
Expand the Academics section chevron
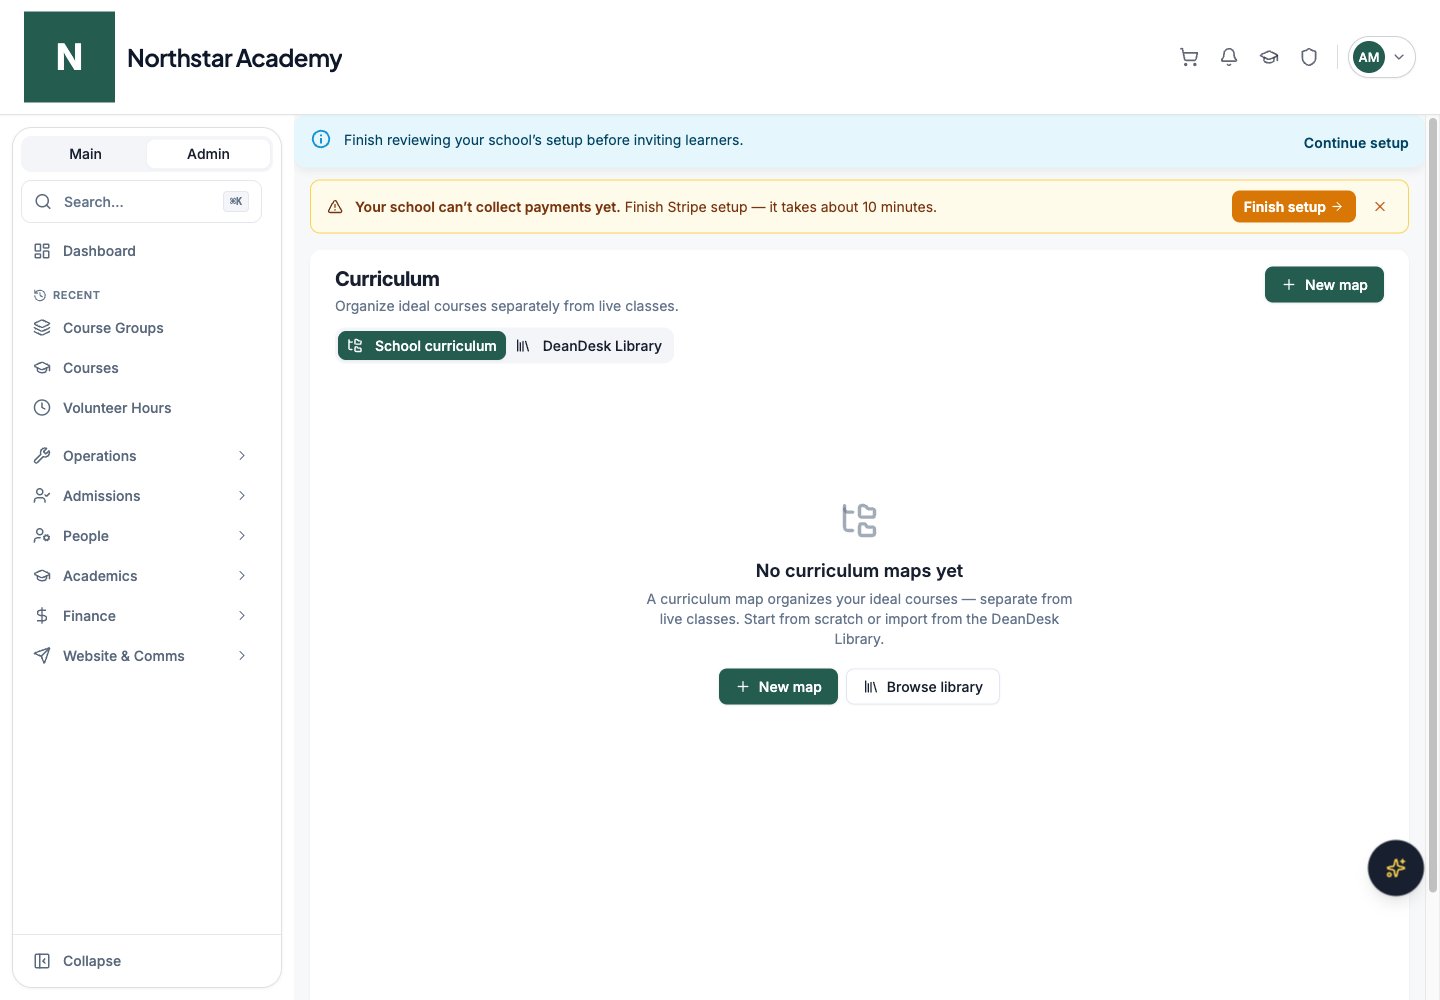tap(242, 576)
